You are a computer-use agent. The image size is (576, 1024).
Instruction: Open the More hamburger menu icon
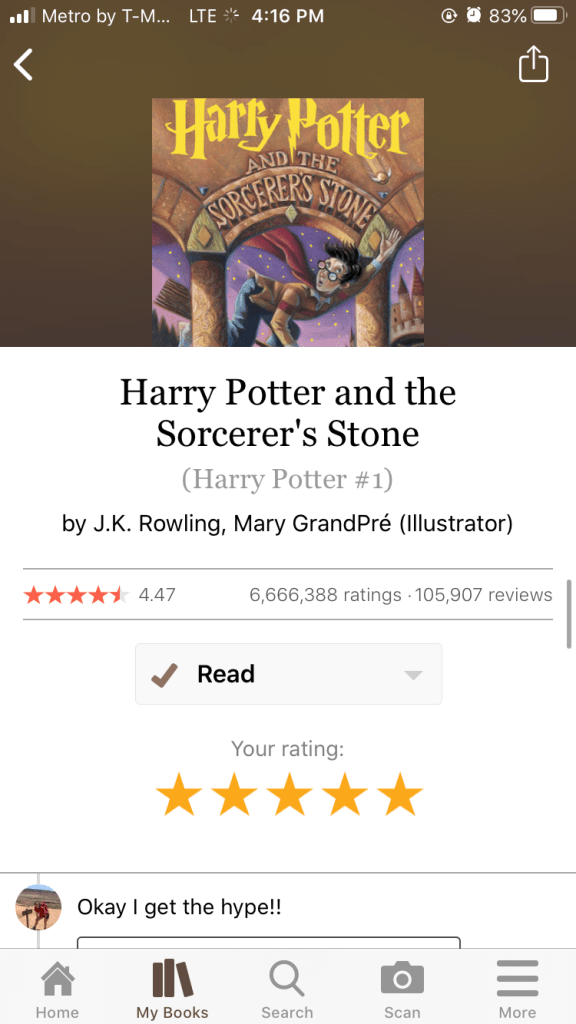(x=517, y=978)
